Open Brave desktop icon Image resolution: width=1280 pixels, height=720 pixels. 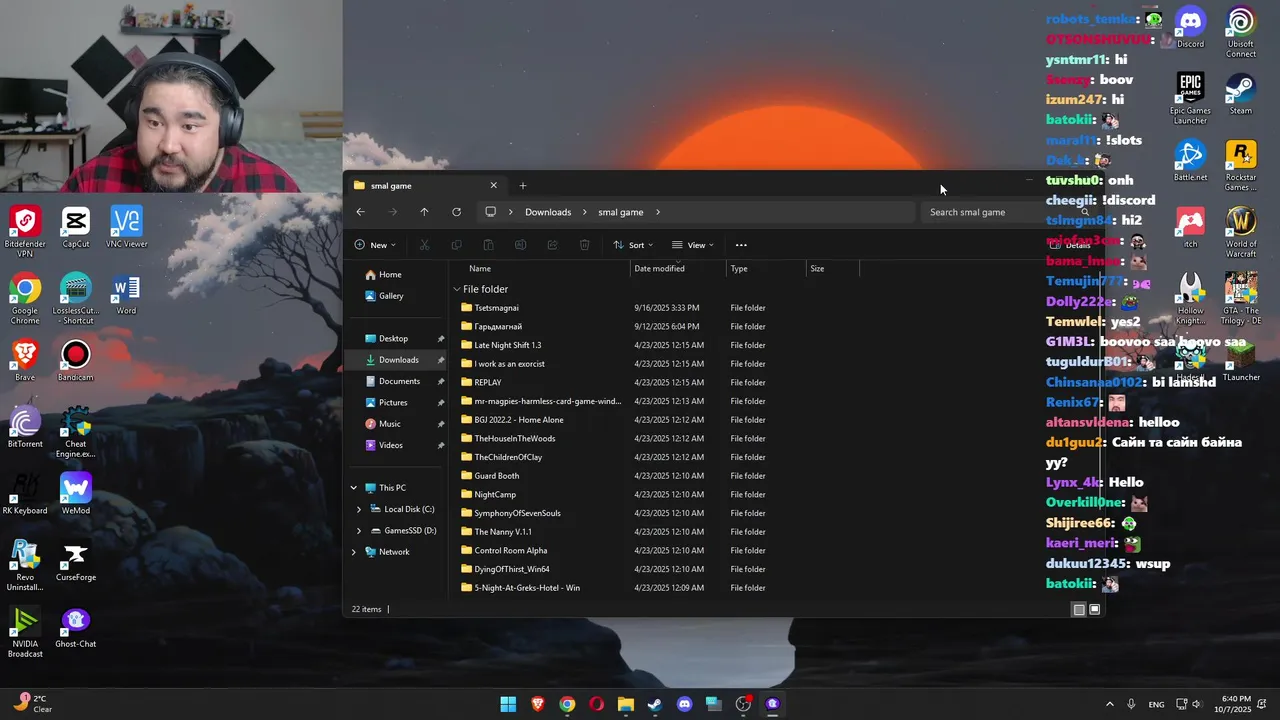coord(25,361)
